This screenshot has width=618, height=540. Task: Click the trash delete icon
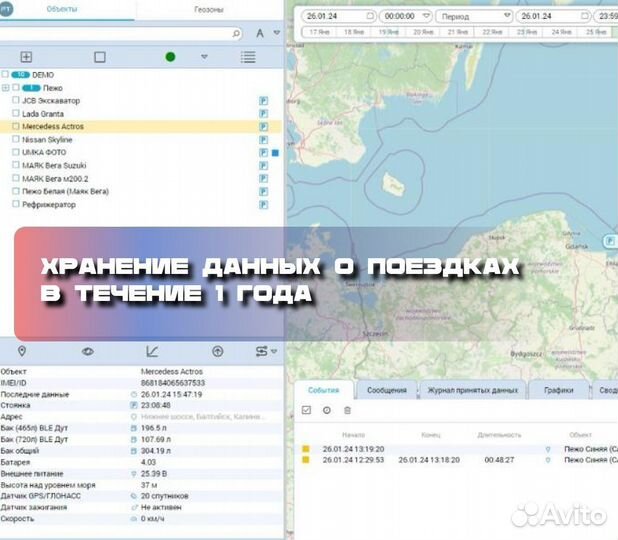tap(347, 410)
